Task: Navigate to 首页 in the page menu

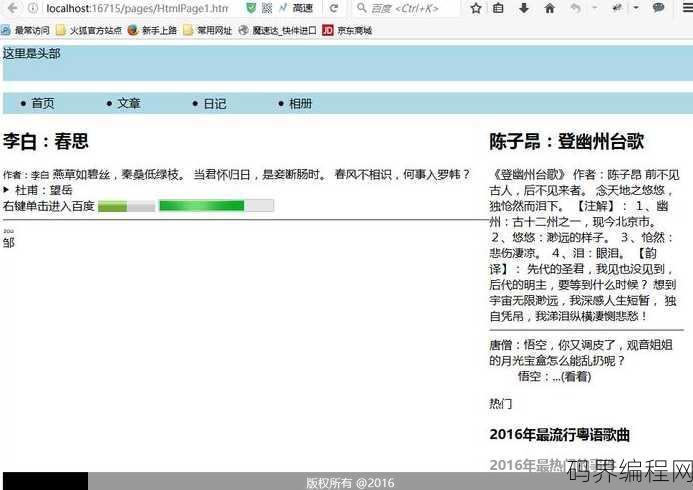Action: pos(43,104)
